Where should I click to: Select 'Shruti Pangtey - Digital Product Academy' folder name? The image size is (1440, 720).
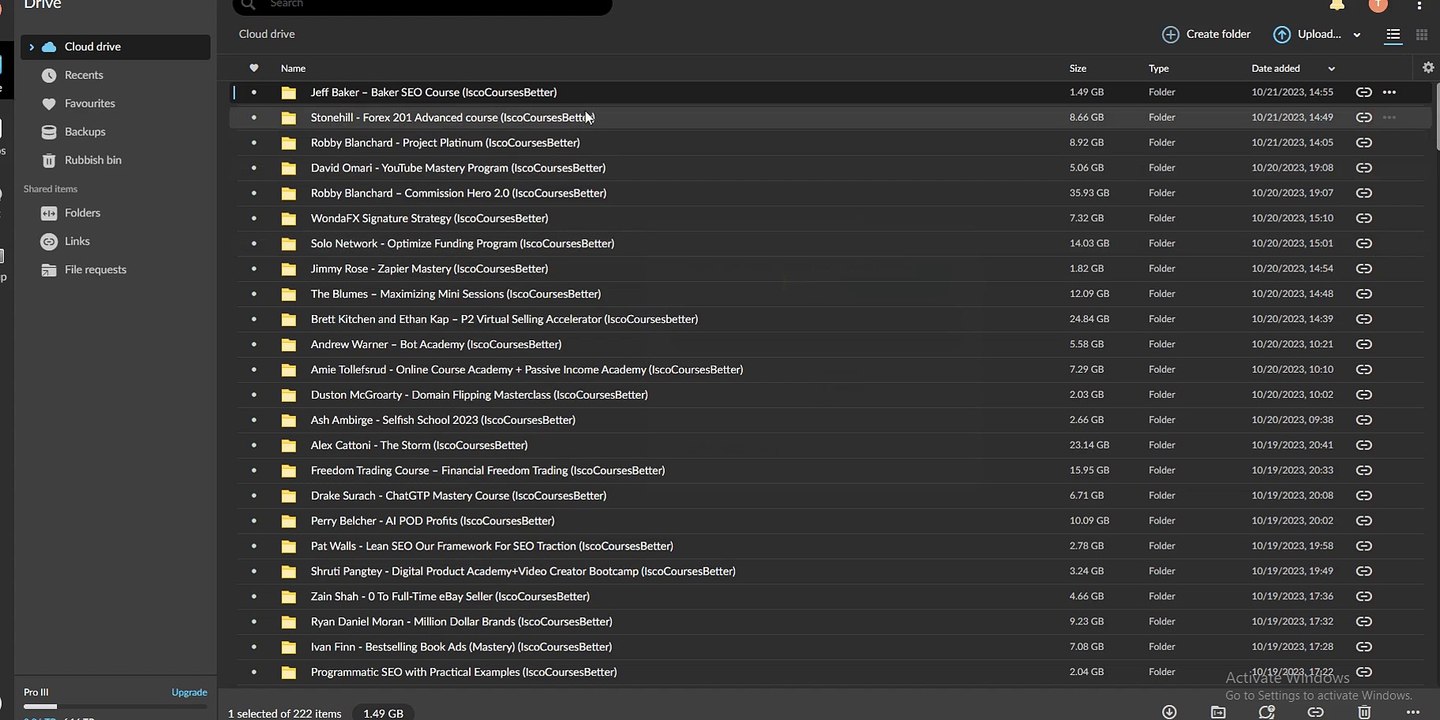(523, 571)
